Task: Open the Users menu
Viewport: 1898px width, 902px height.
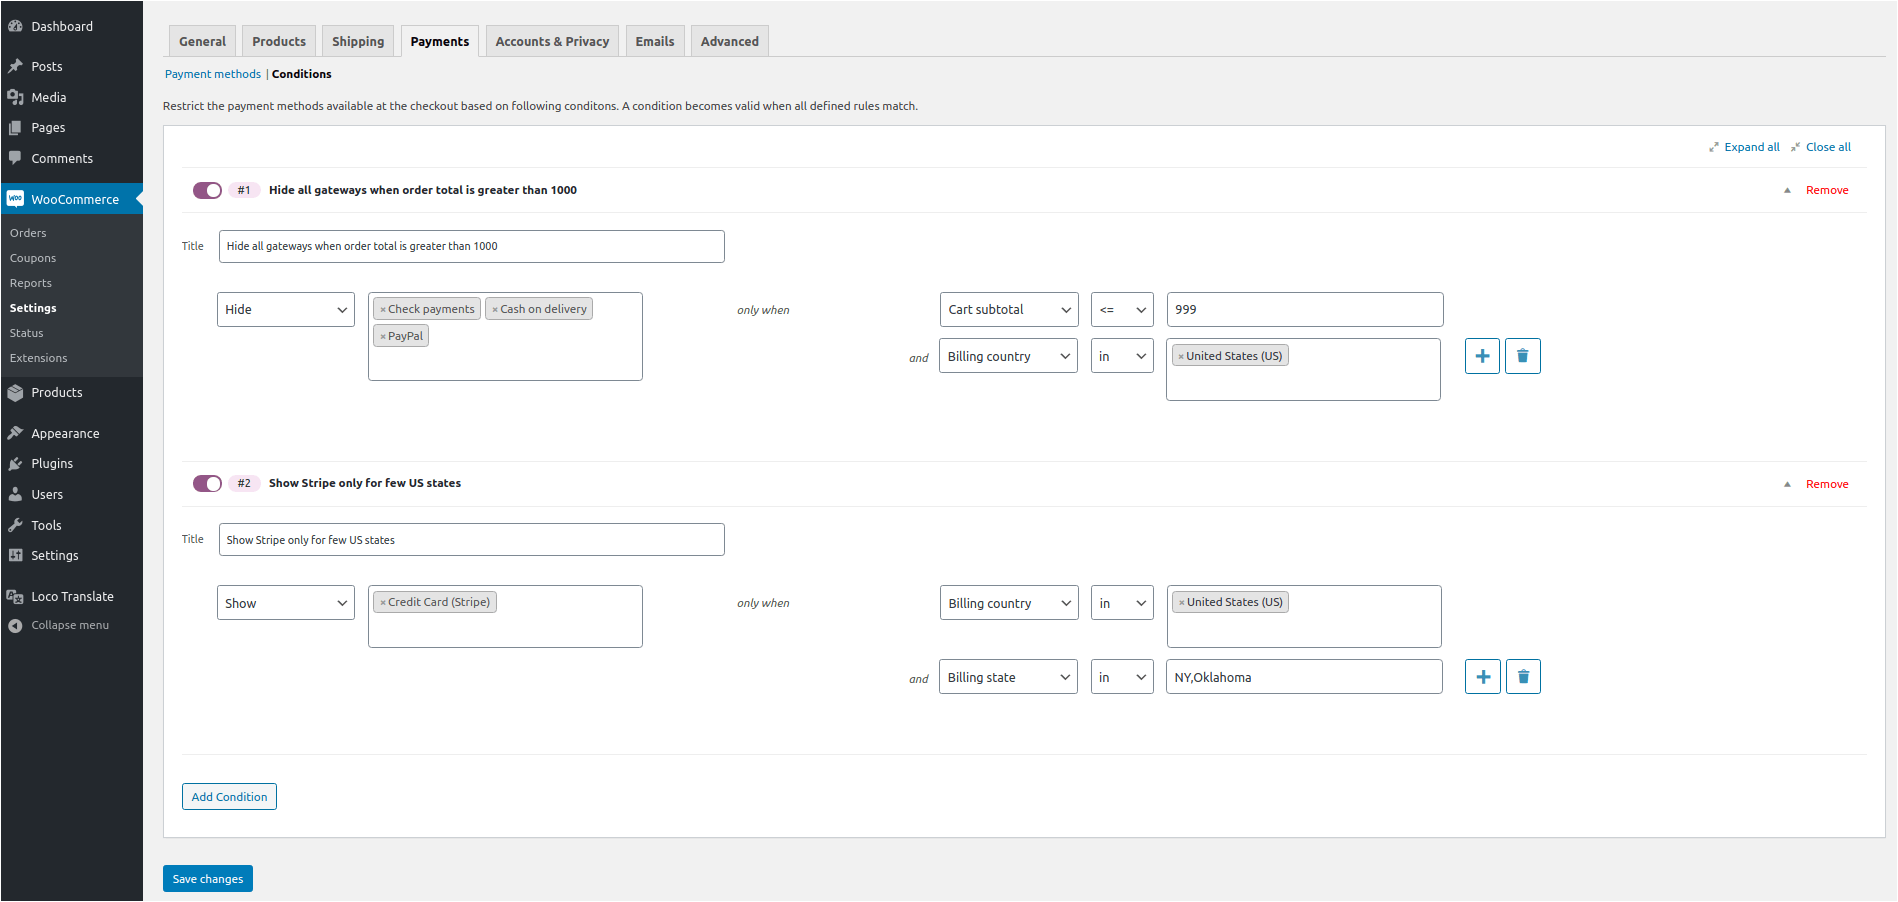Action: 46,494
